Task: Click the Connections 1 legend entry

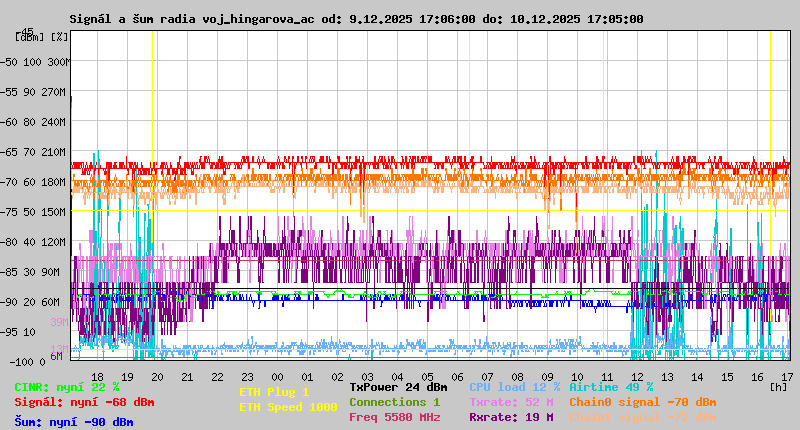Action: point(394,402)
